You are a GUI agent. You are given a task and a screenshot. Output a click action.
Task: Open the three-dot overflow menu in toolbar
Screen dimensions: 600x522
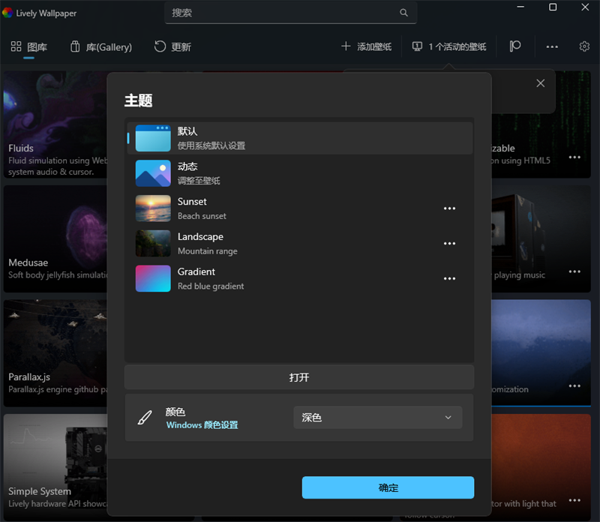pos(552,46)
